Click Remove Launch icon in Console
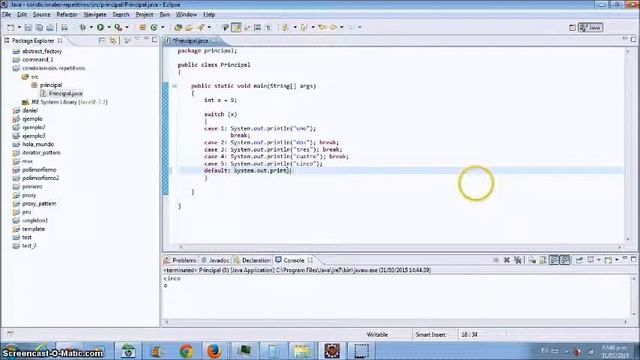This screenshot has height=360, width=640. click(x=507, y=260)
